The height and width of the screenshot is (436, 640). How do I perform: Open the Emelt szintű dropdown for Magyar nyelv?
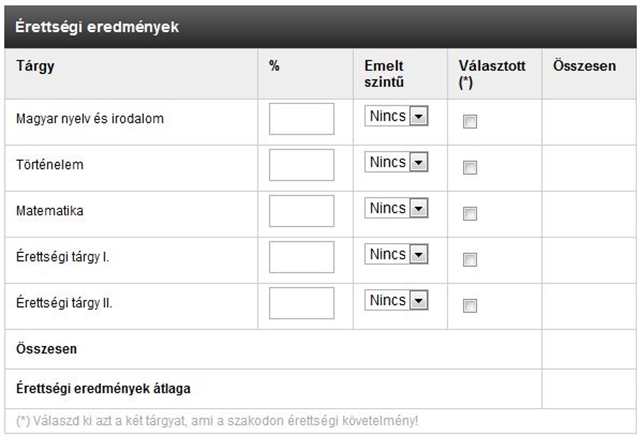click(x=396, y=117)
